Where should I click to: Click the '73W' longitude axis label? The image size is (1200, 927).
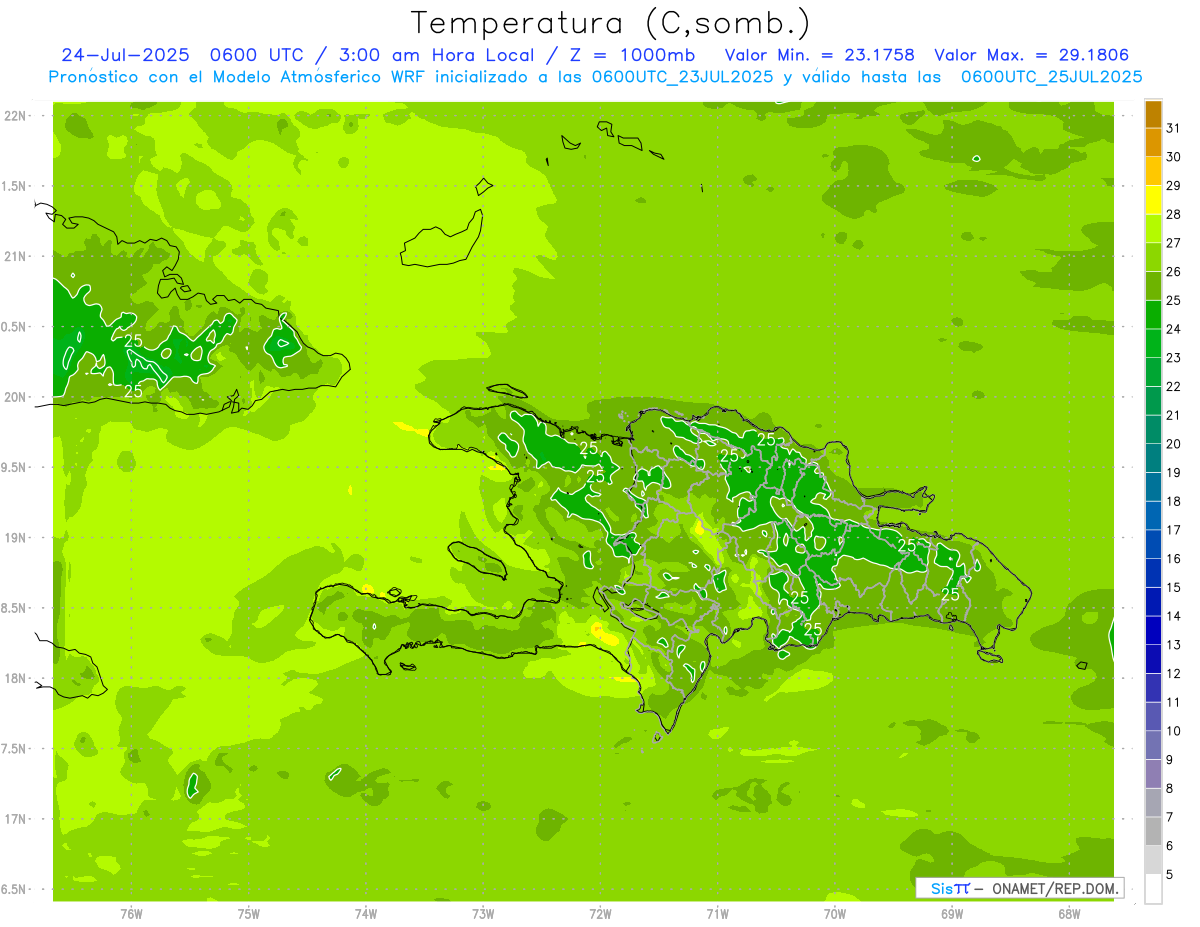point(483,914)
